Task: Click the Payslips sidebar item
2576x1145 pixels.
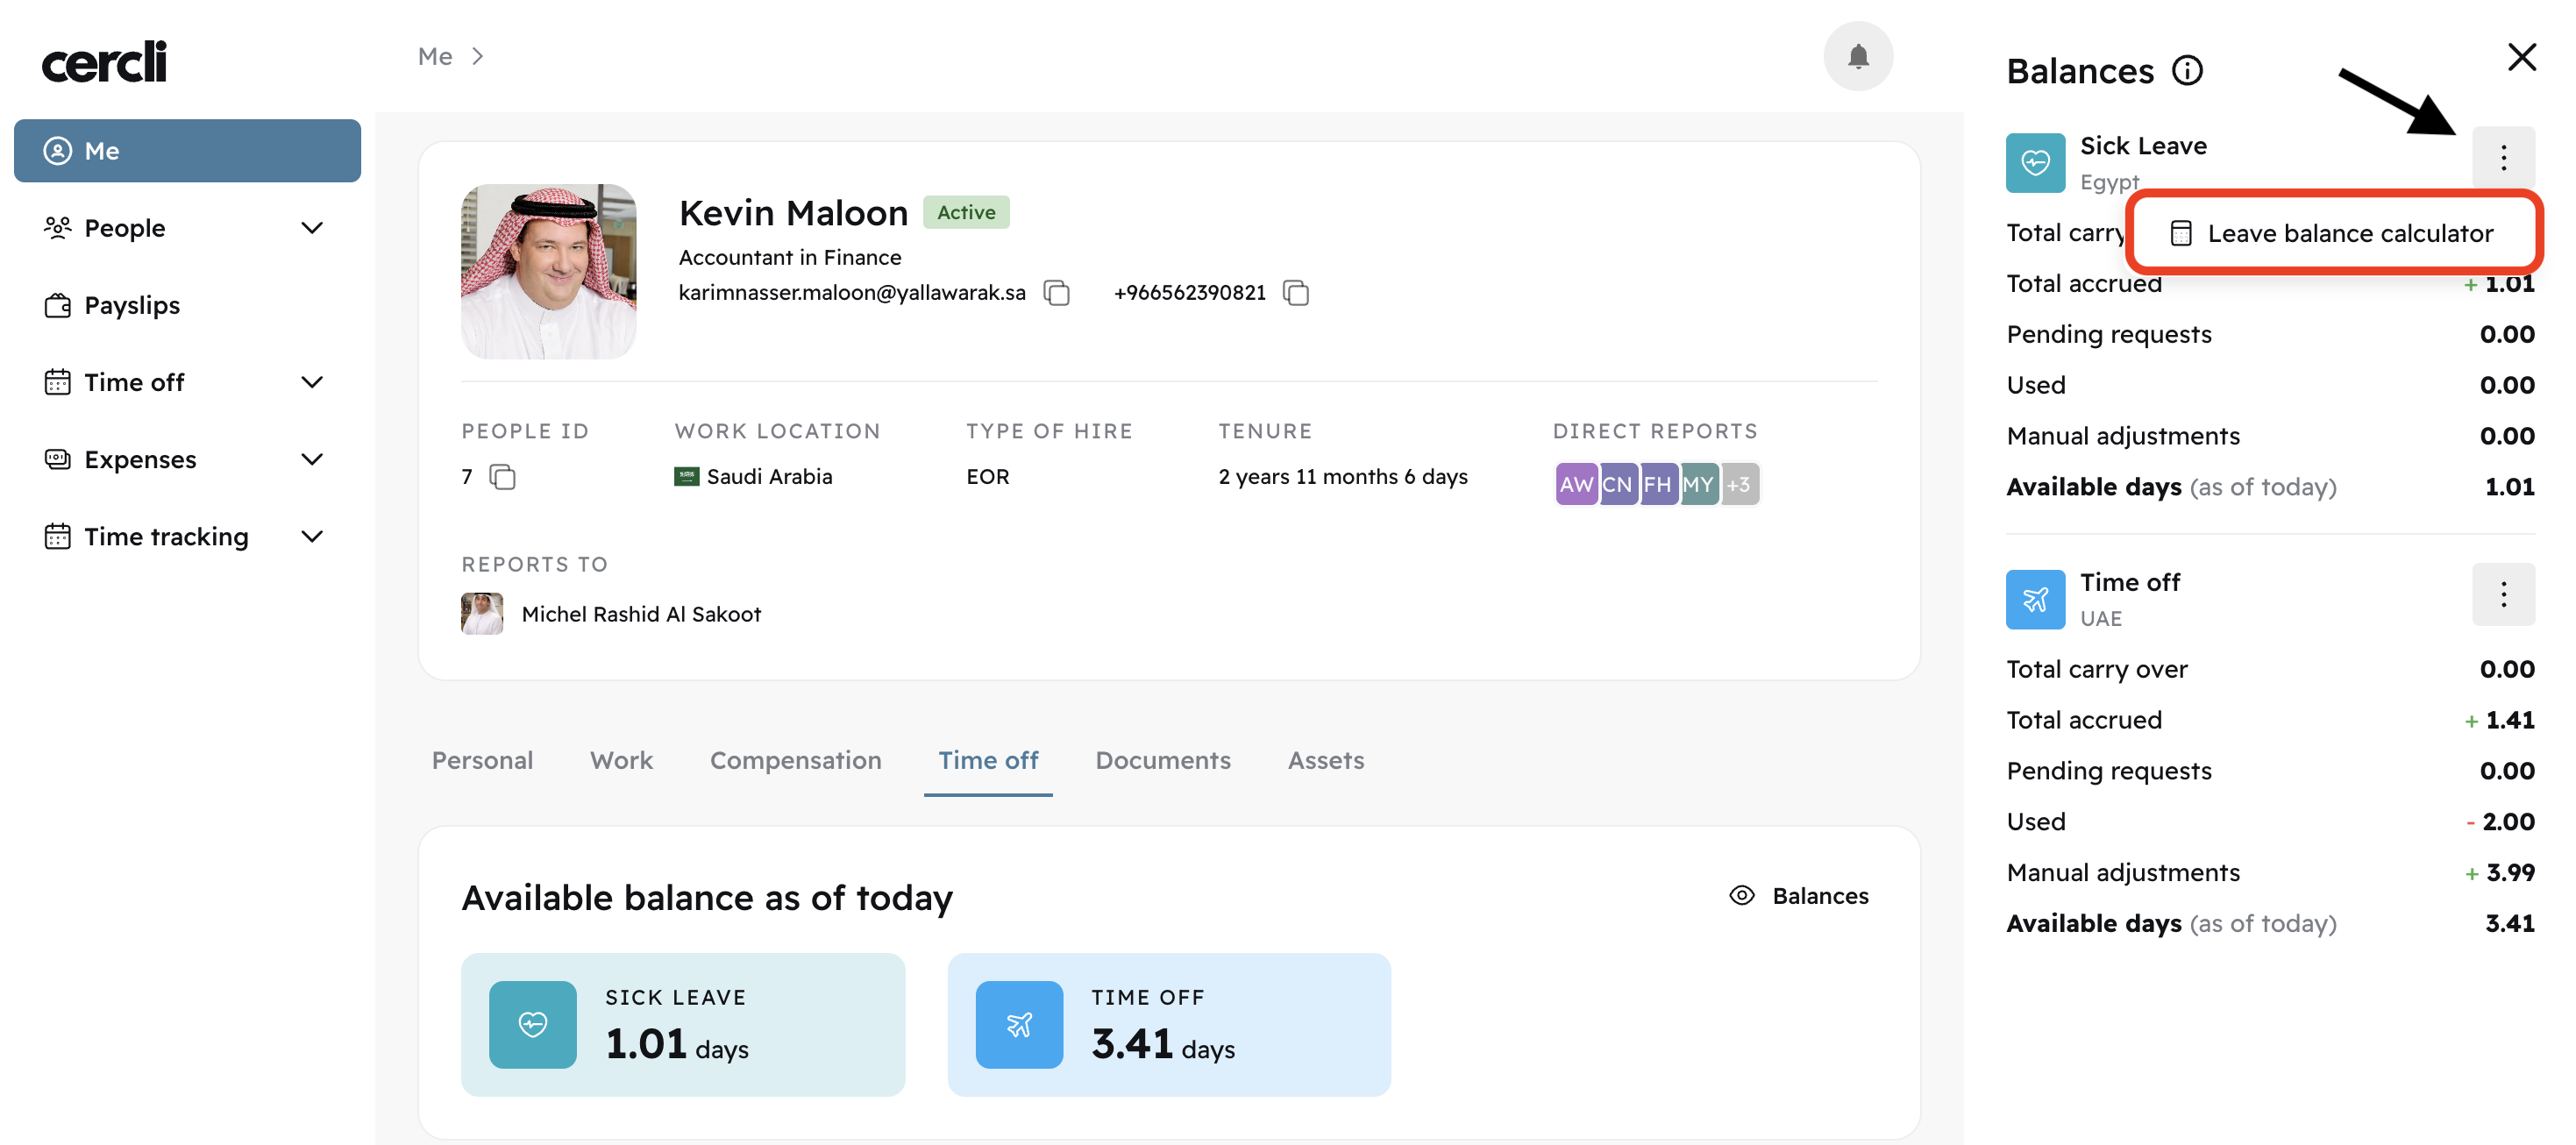Action: coord(132,305)
